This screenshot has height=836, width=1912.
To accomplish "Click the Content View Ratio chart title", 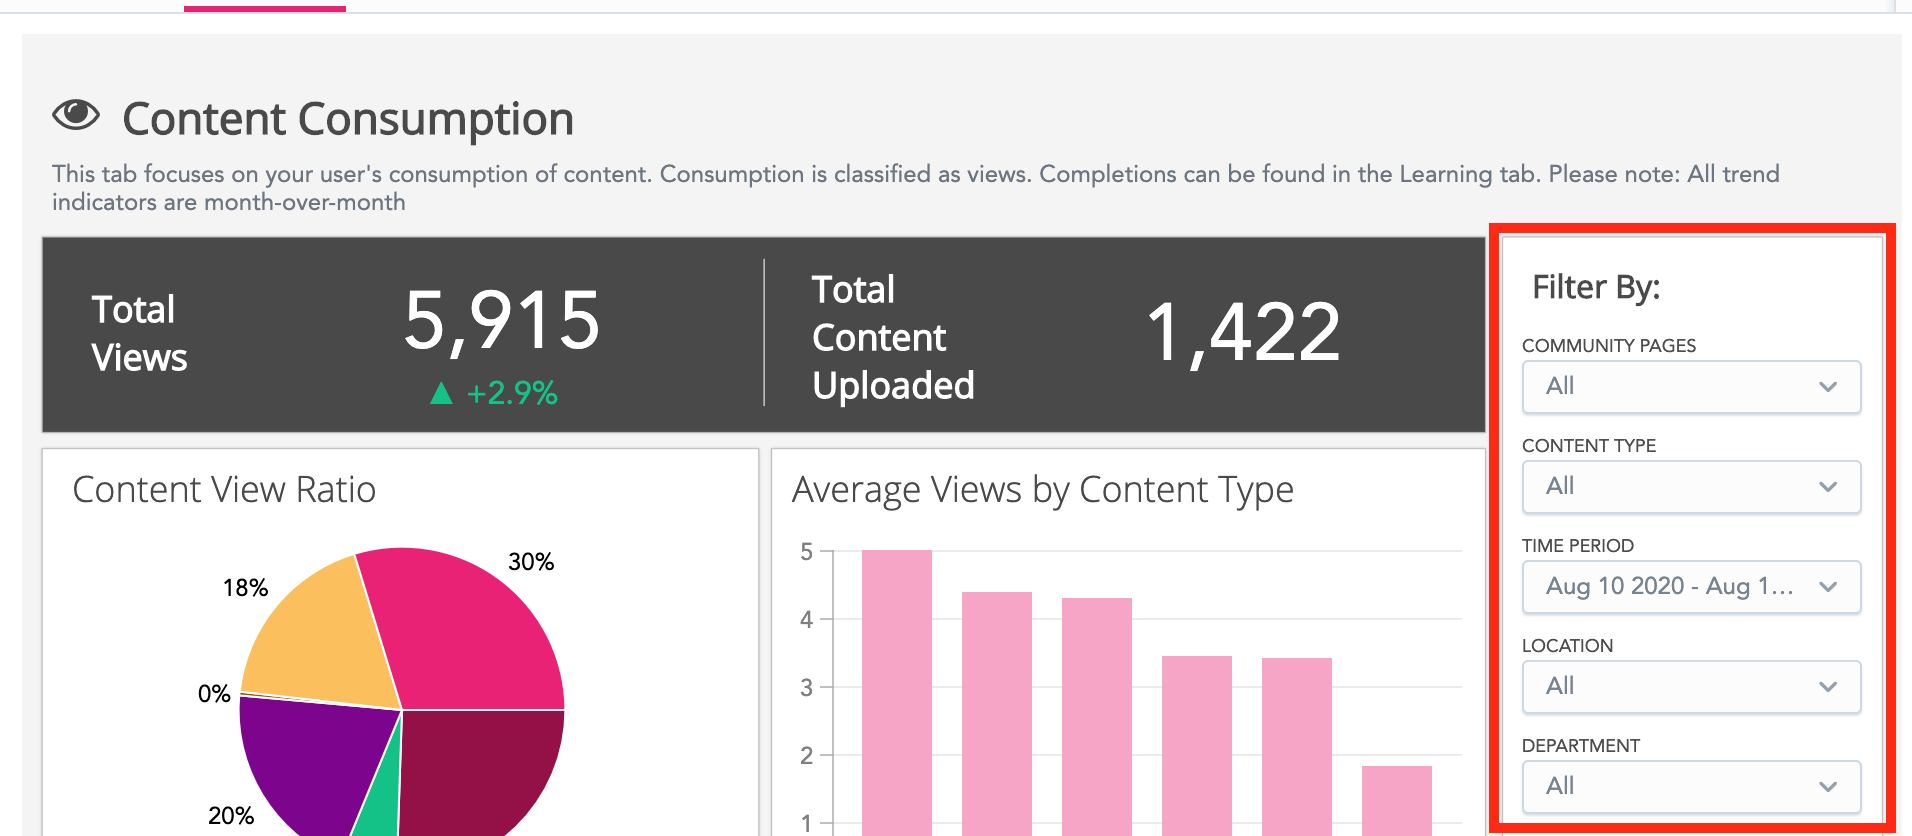I will pos(224,490).
